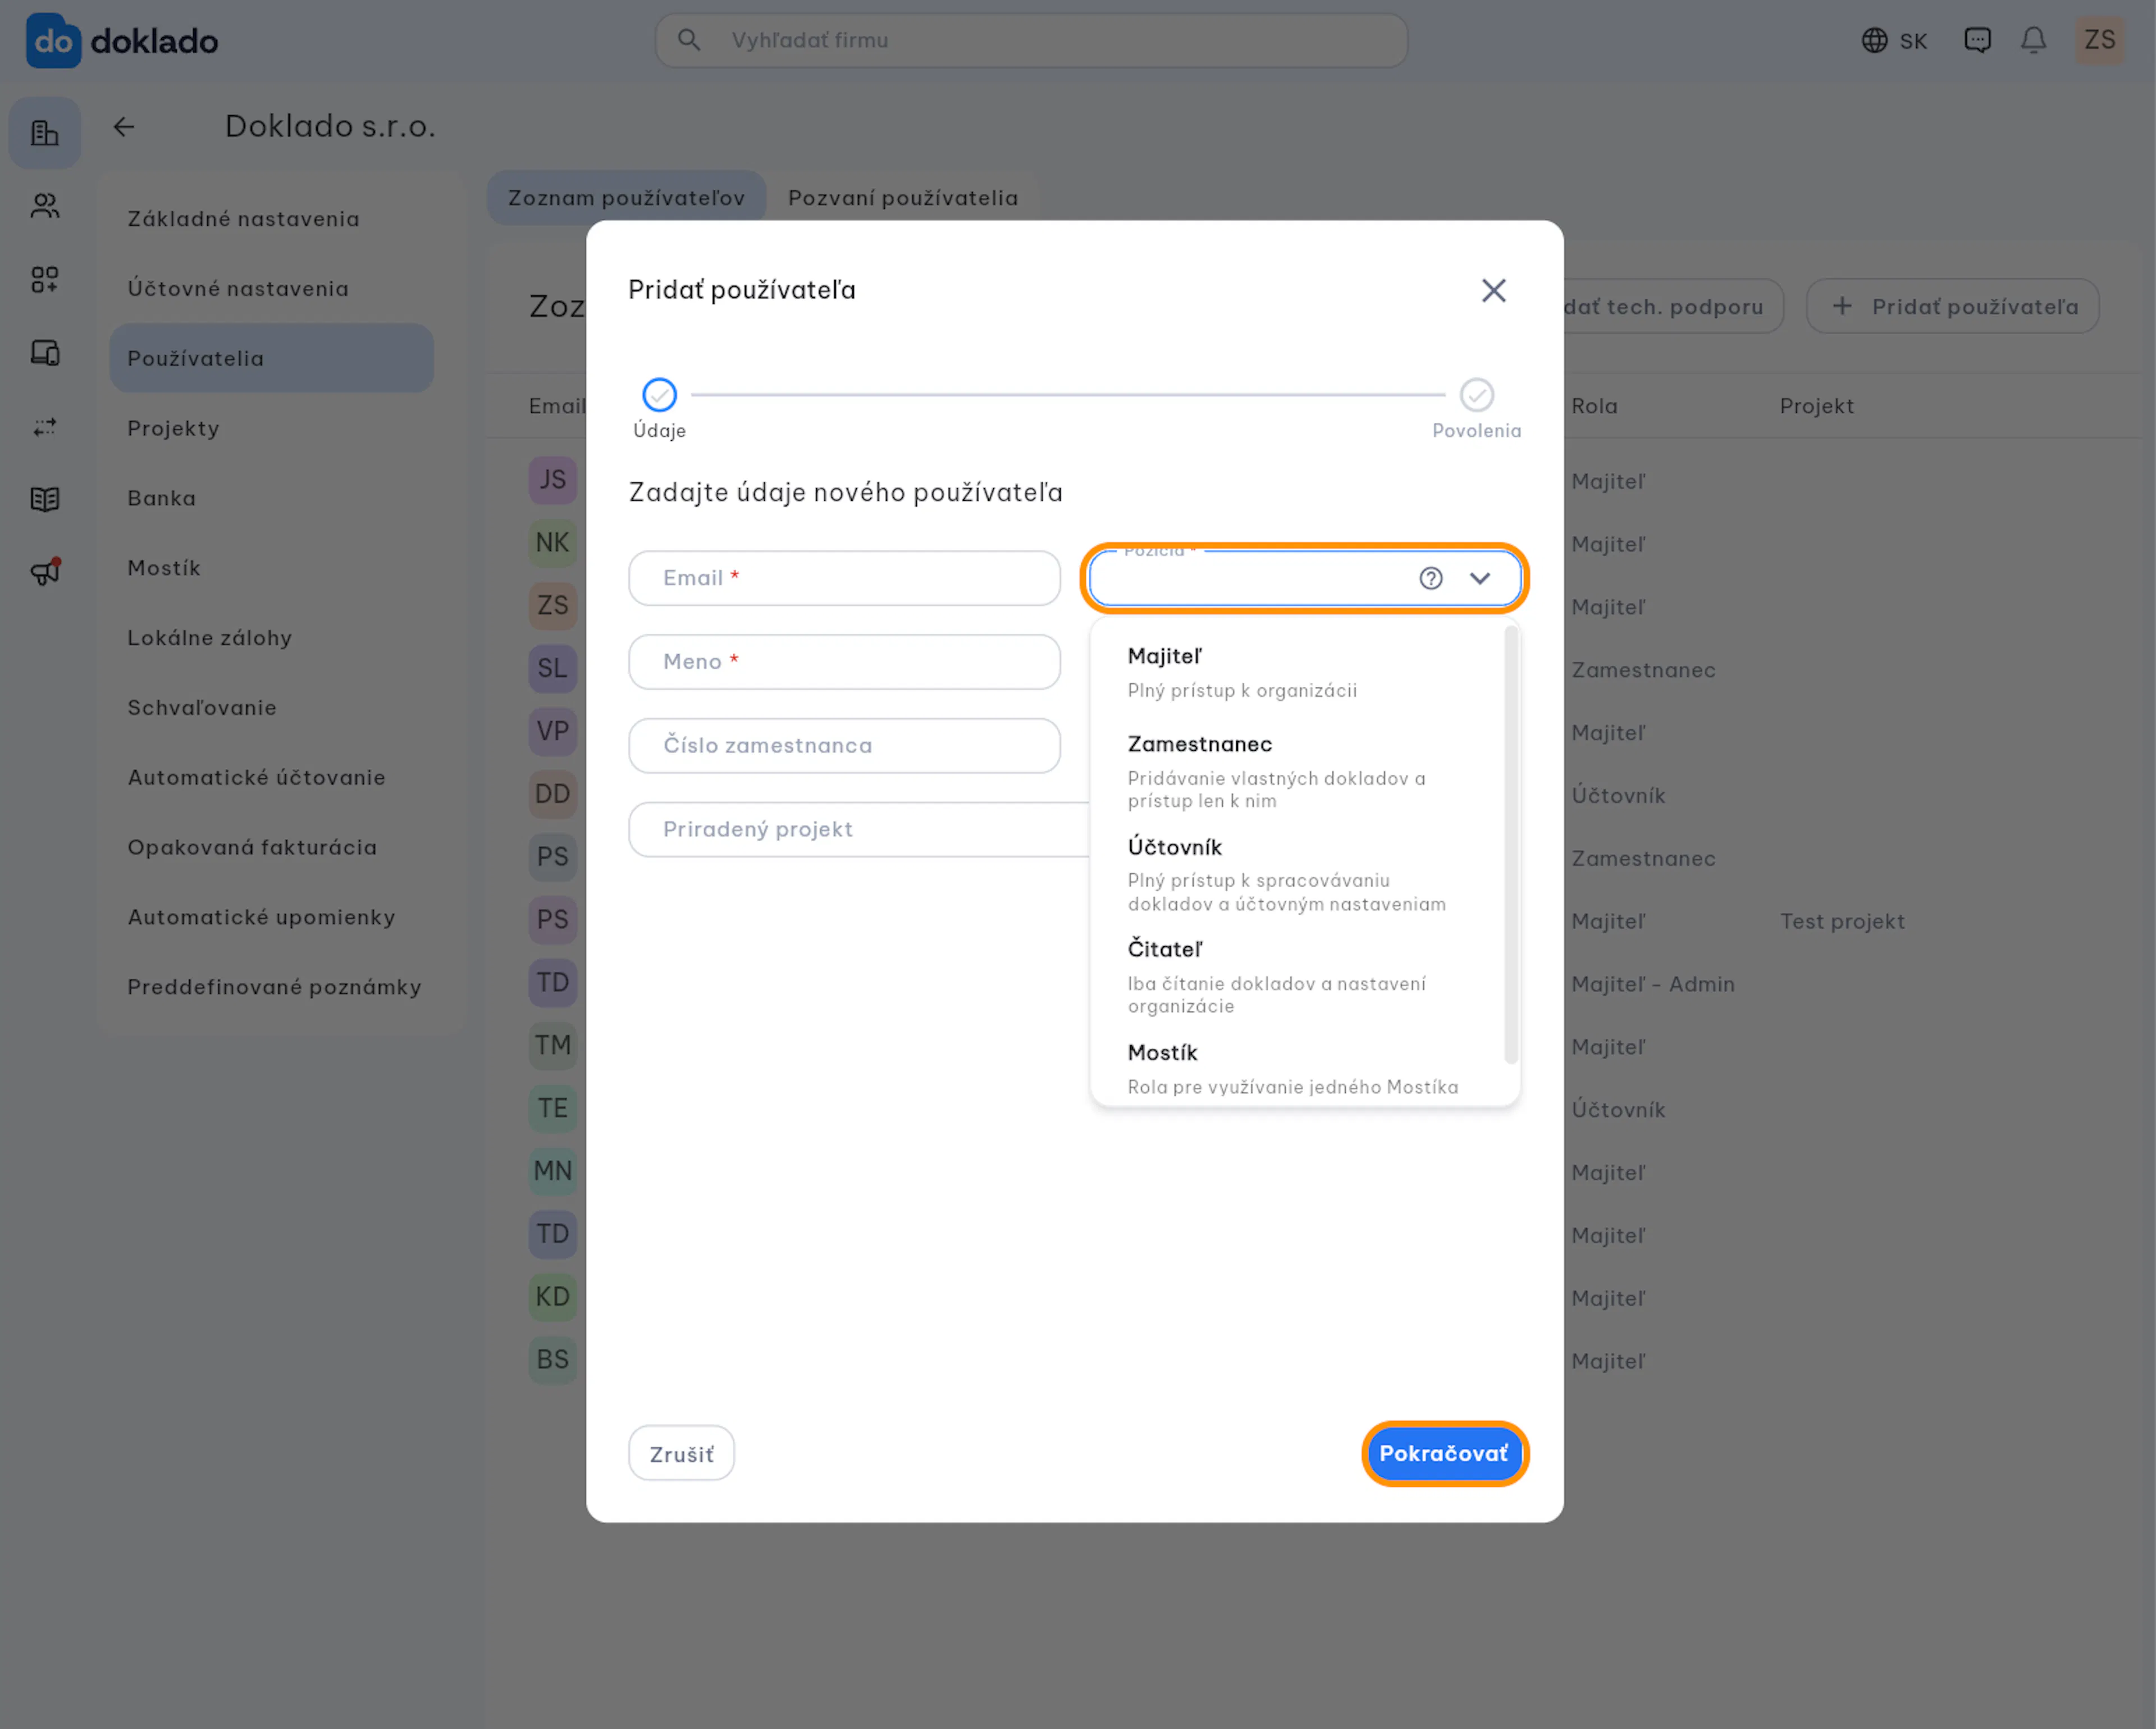Image resolution: width=2156 pixels, height=1729 pixels.
Task: Click the JS user avatar
Action: coord(552,480)
